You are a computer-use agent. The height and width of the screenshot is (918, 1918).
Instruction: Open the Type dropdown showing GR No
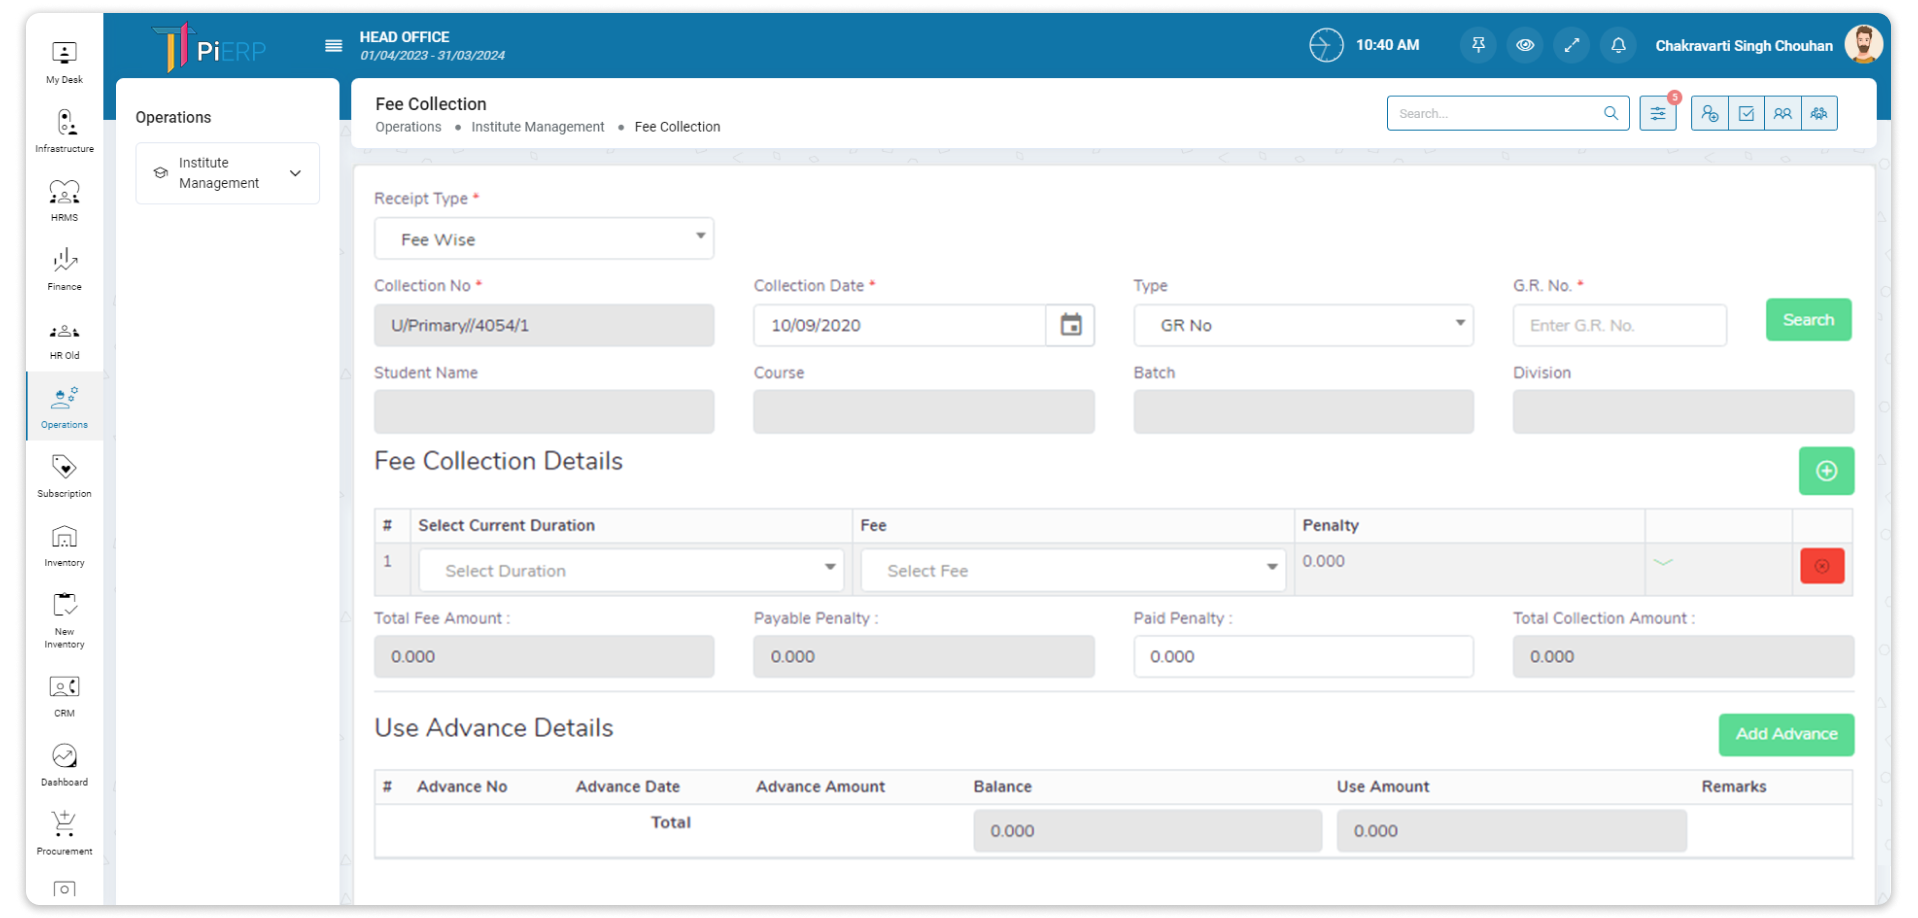(x=1302, y=325)
